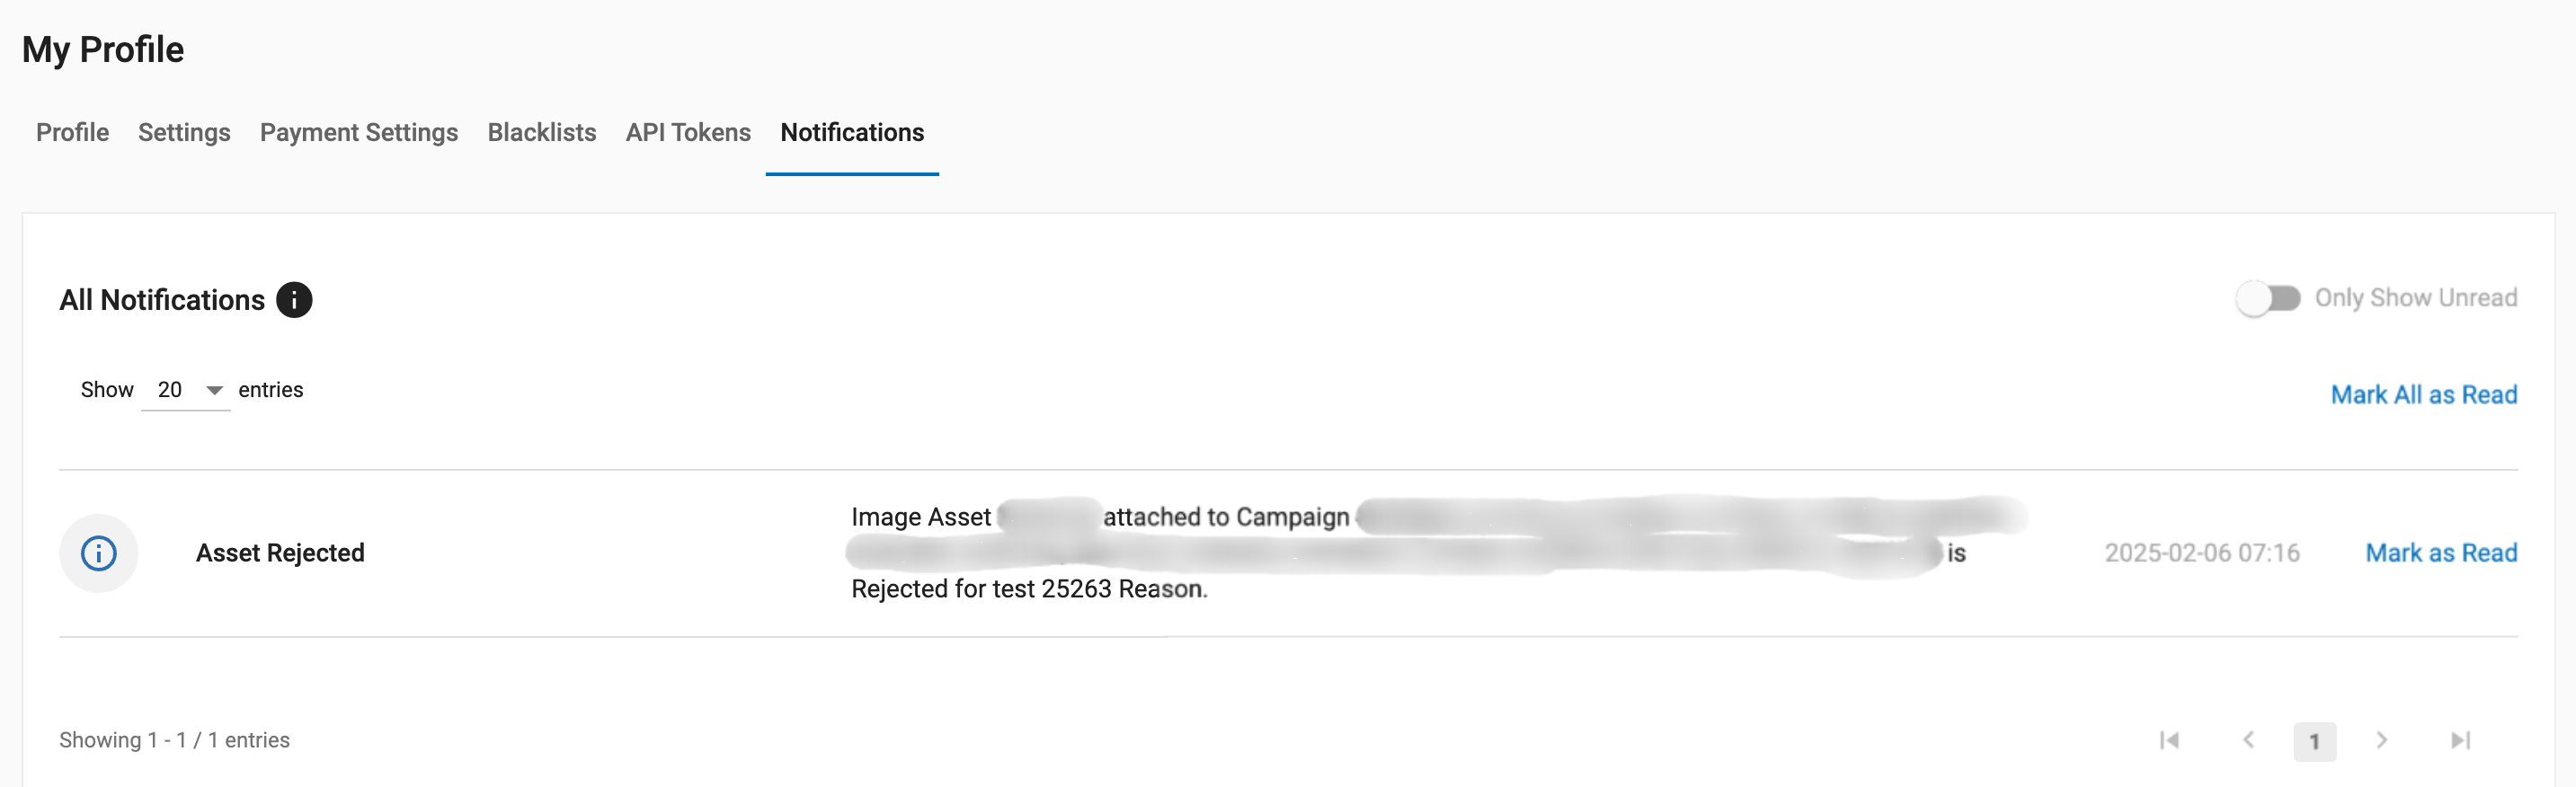Screen dimensions: 2576x787
Task: Click the notification timestamp 2025-02-06 07:16
Action: click(x=2202, y=553)
